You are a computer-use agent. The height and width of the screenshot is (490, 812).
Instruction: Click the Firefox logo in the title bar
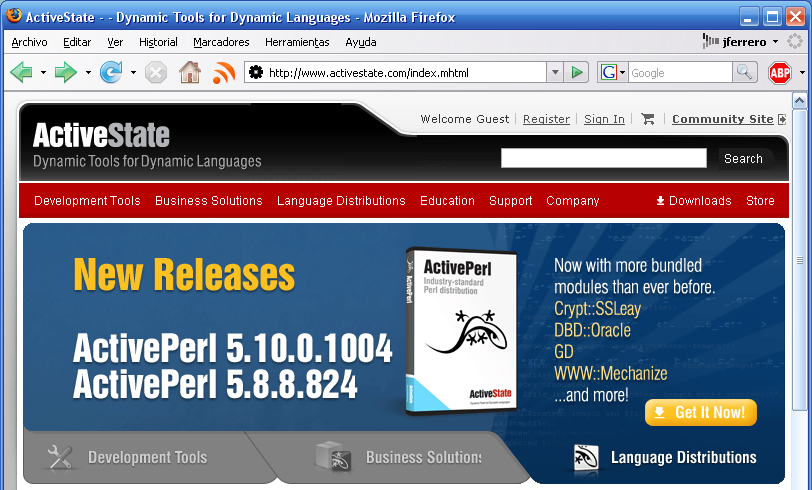[14, 16]
